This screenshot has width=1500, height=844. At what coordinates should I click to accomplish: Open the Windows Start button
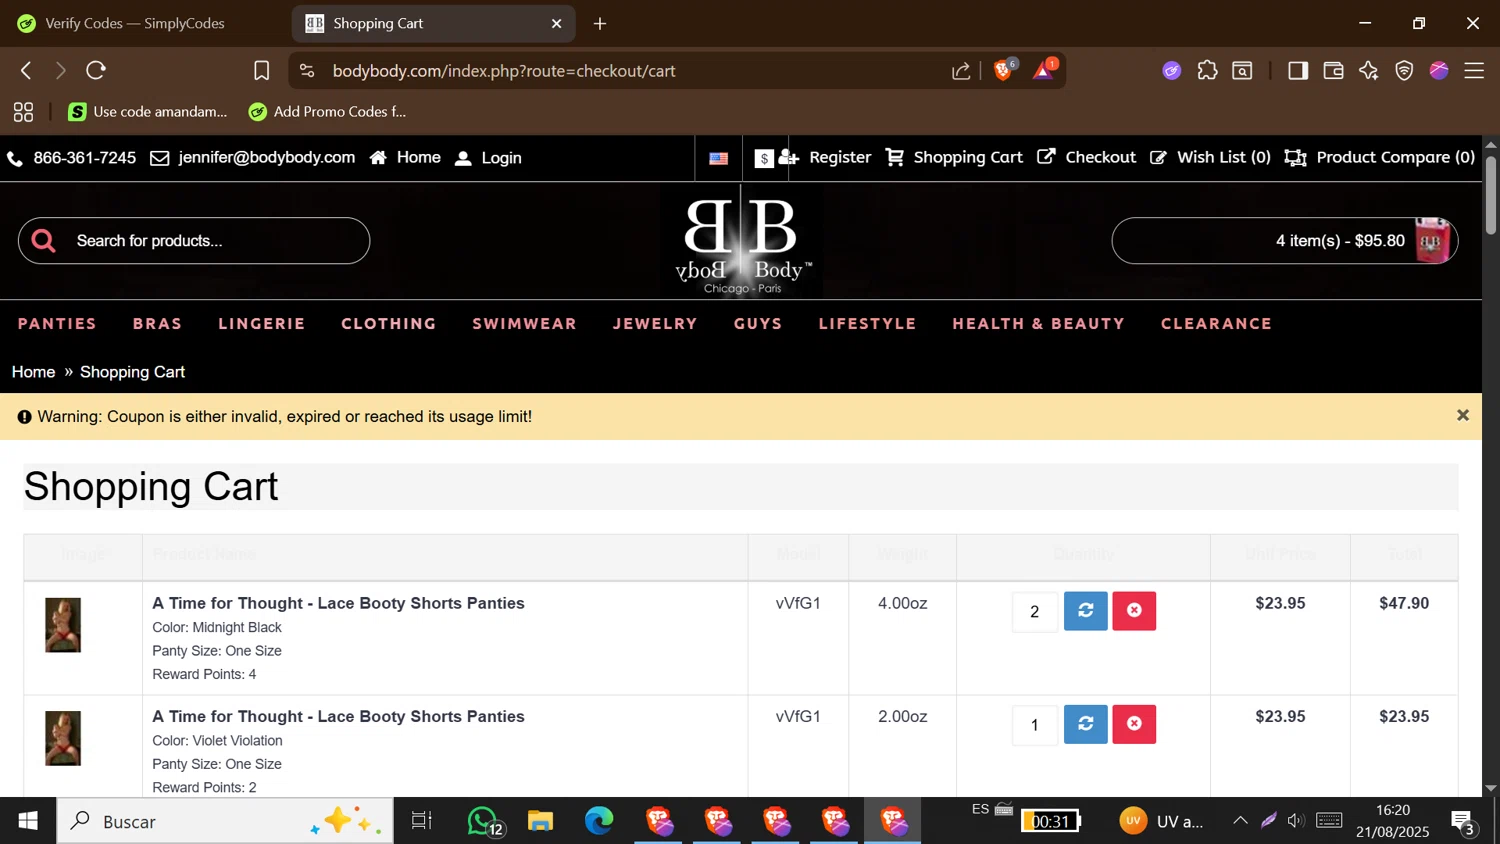(x=28, y=821)
